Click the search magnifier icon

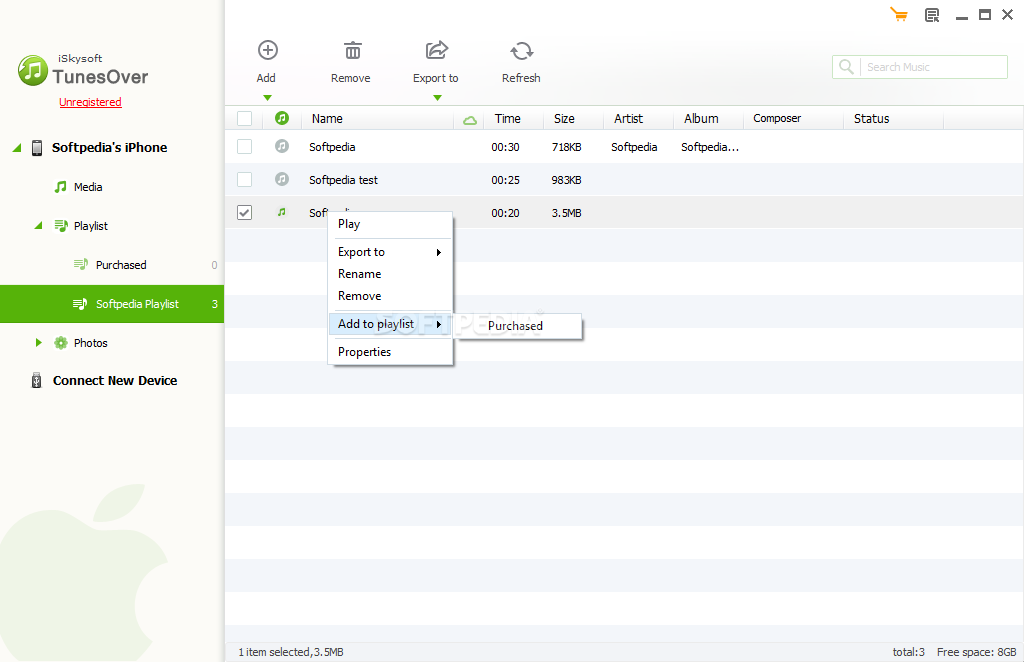point(846,67)
